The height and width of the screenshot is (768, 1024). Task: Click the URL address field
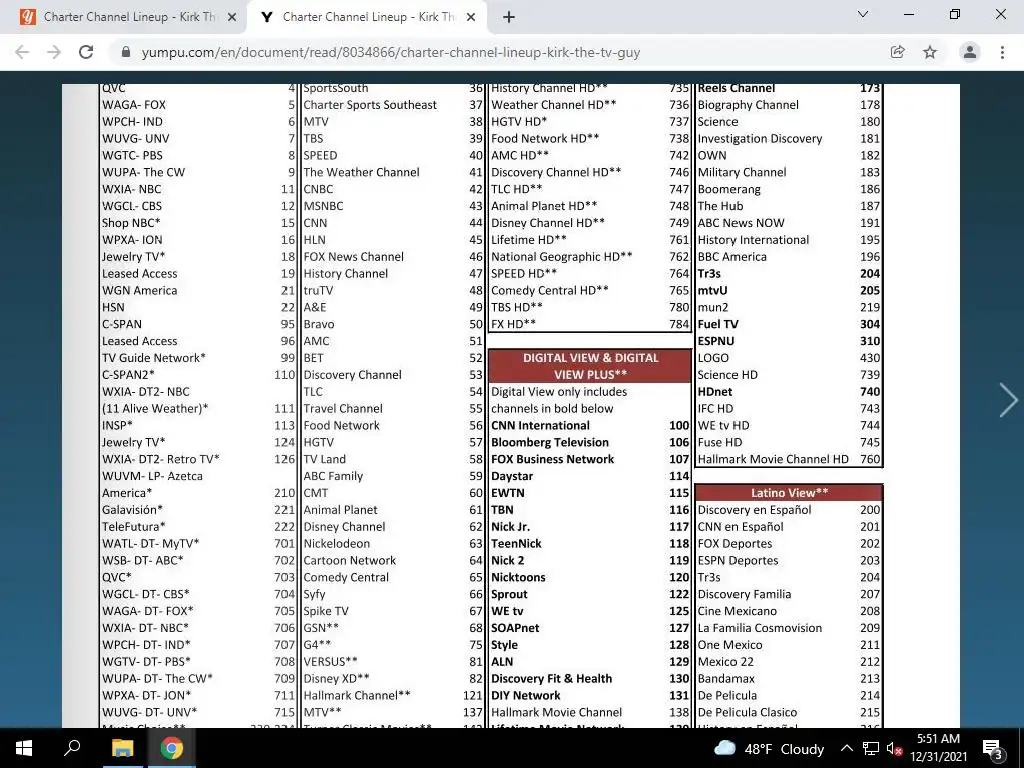pos(391,52)
